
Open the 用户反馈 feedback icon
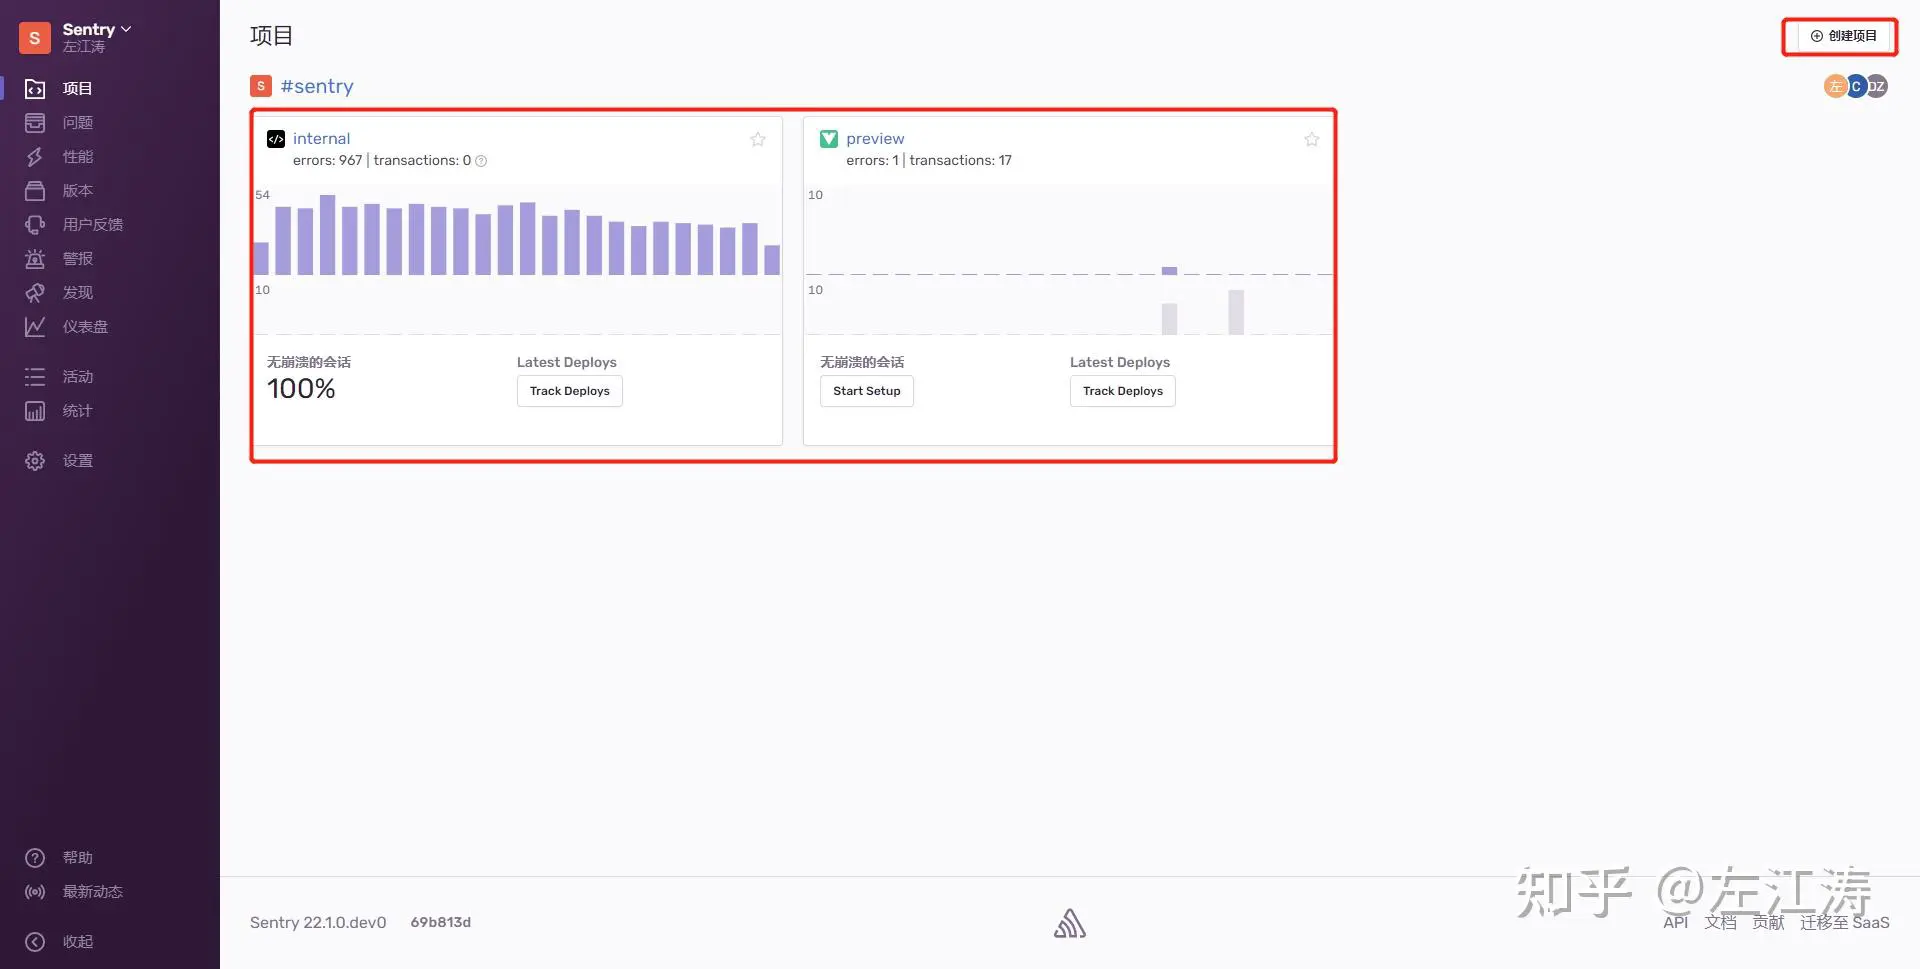[x=35, y=225]
